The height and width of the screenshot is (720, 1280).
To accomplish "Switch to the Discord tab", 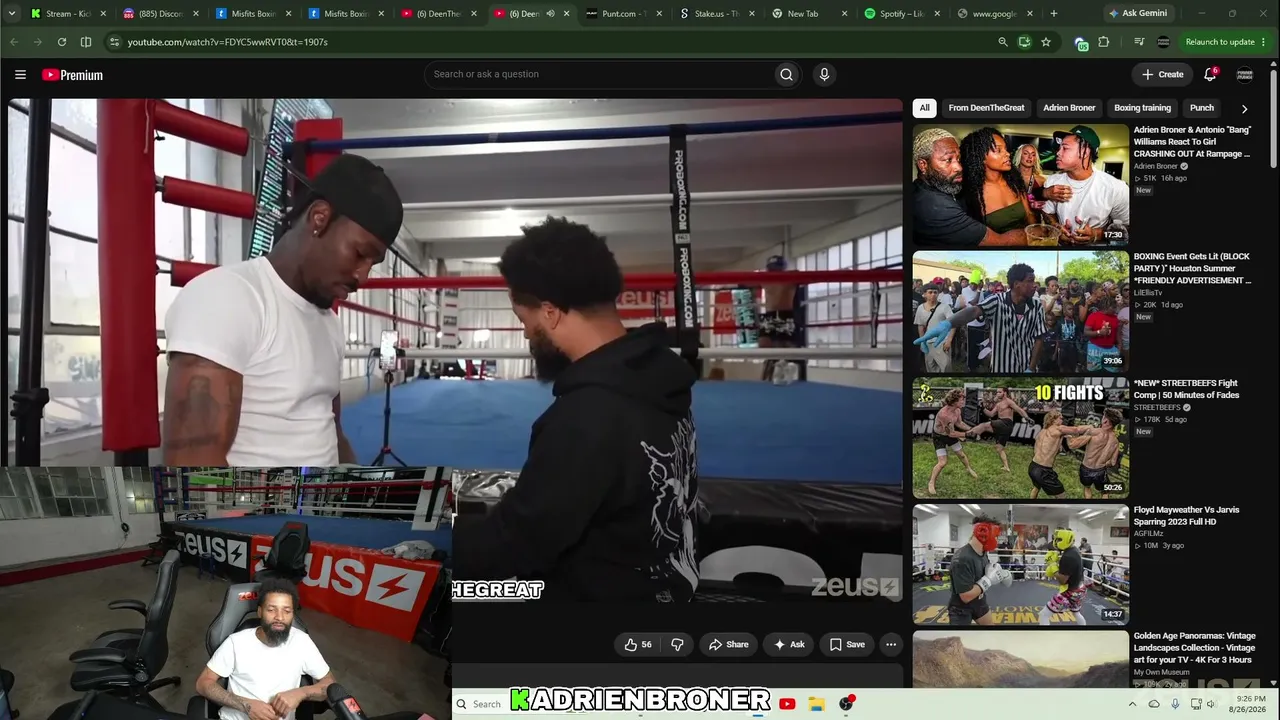I will (x=161, y=14).
